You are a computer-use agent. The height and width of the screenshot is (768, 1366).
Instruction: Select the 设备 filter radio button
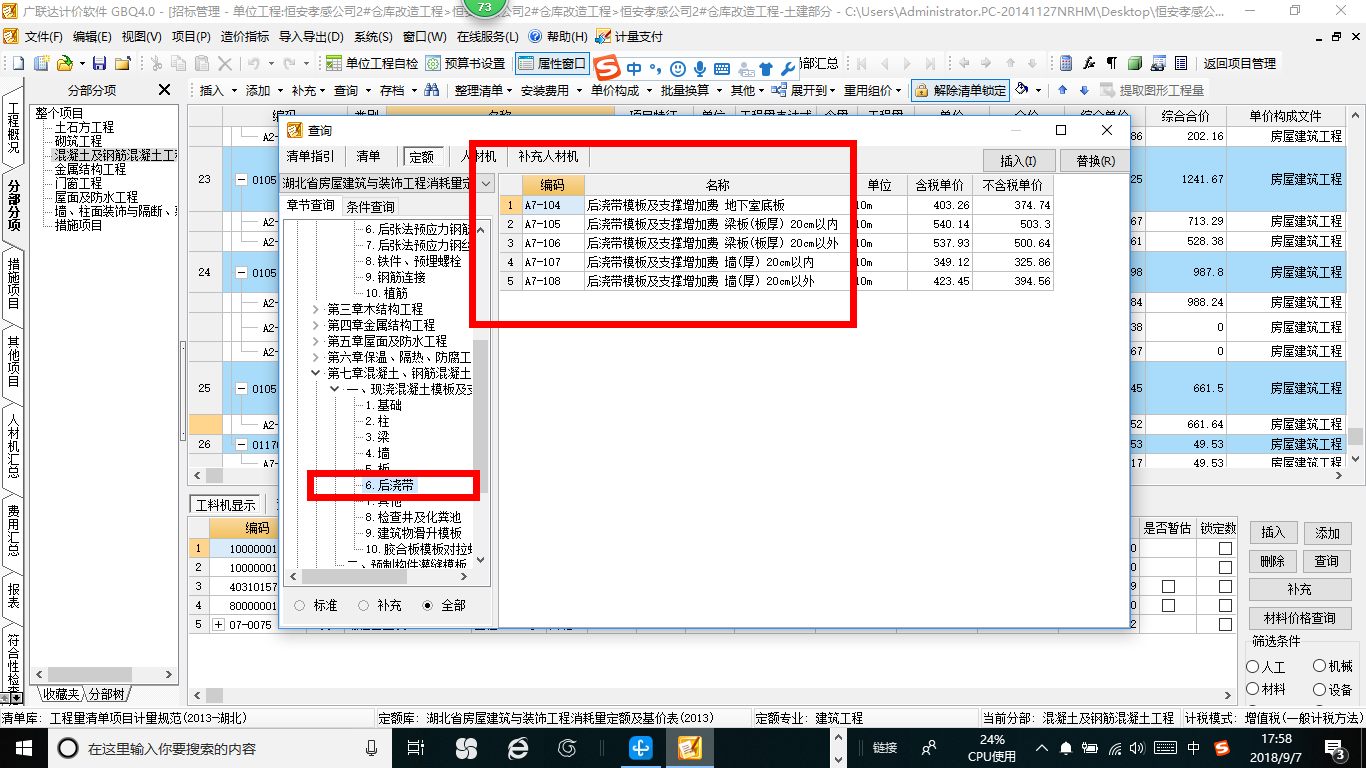[x=1319, y=689]
